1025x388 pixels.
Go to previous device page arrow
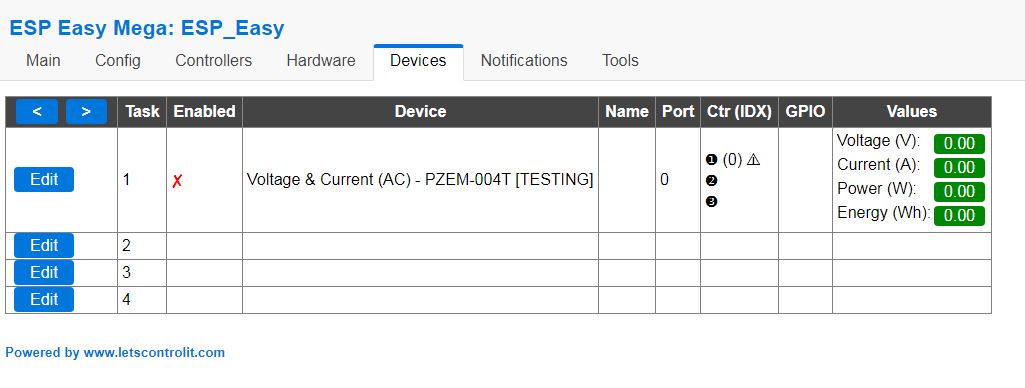point(37,112)
